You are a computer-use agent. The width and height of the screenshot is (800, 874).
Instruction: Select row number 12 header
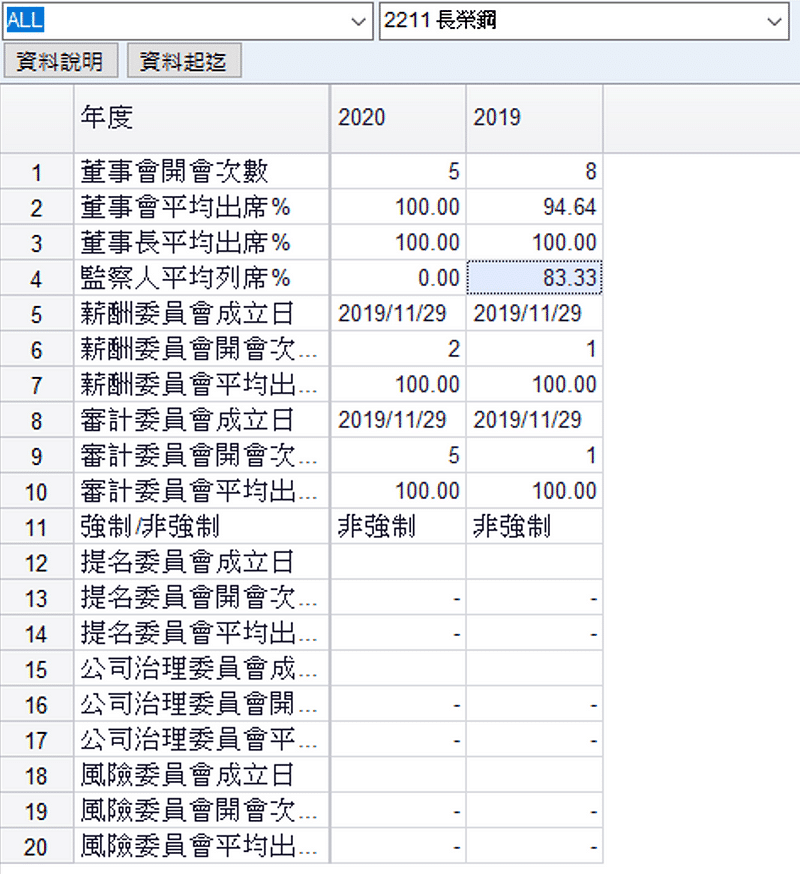click(37, 562)
